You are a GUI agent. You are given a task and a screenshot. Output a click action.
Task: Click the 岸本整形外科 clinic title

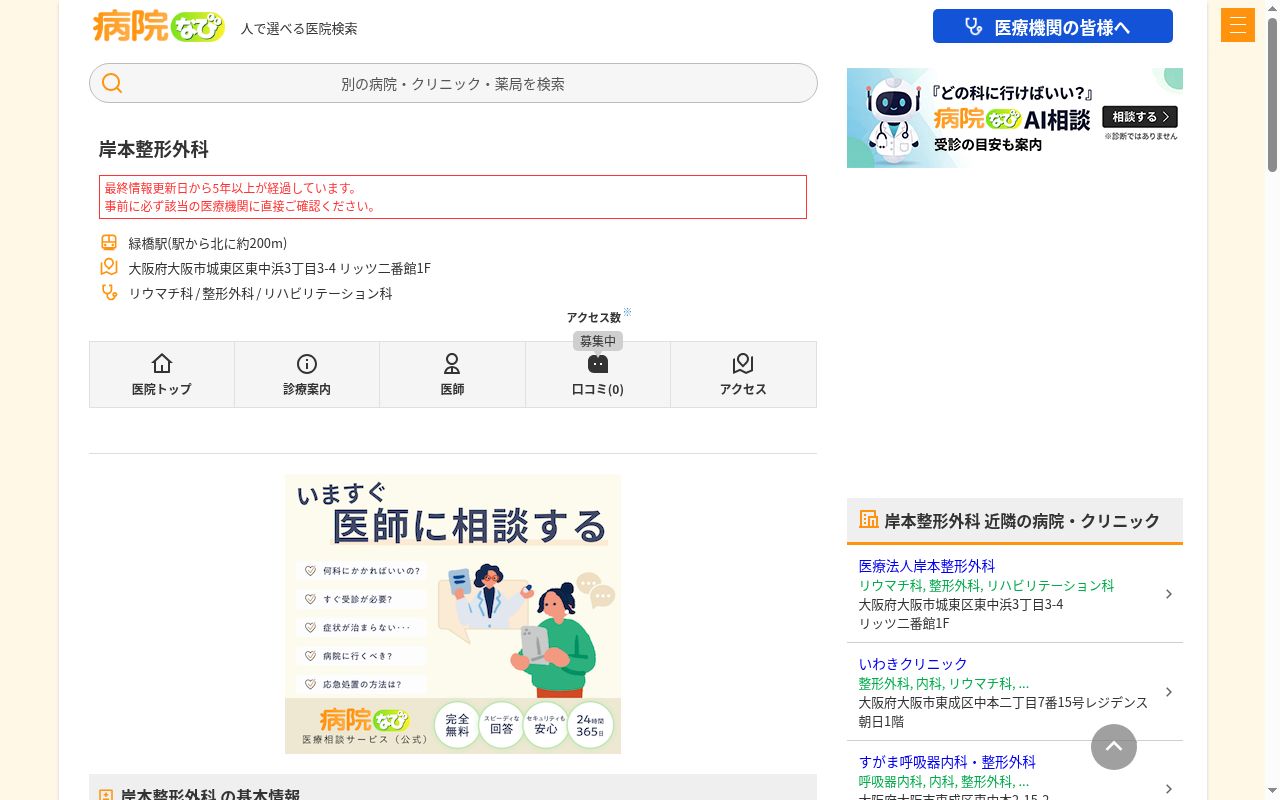click(154, 149)
